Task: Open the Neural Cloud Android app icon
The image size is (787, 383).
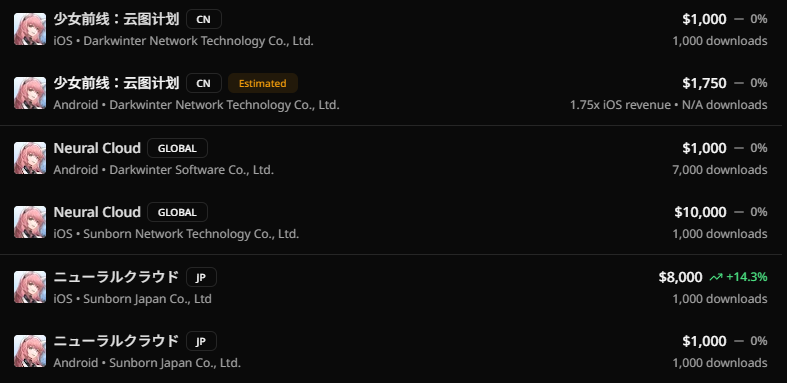Action: [x=30, y=158]
